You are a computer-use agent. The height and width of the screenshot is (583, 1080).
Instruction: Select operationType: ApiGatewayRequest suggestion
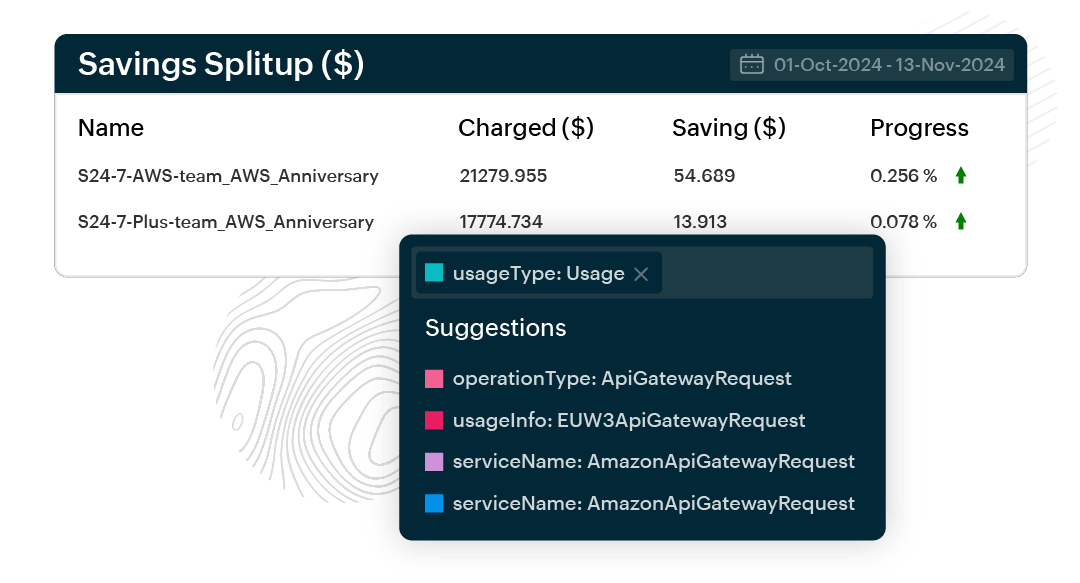pos(621,379)
